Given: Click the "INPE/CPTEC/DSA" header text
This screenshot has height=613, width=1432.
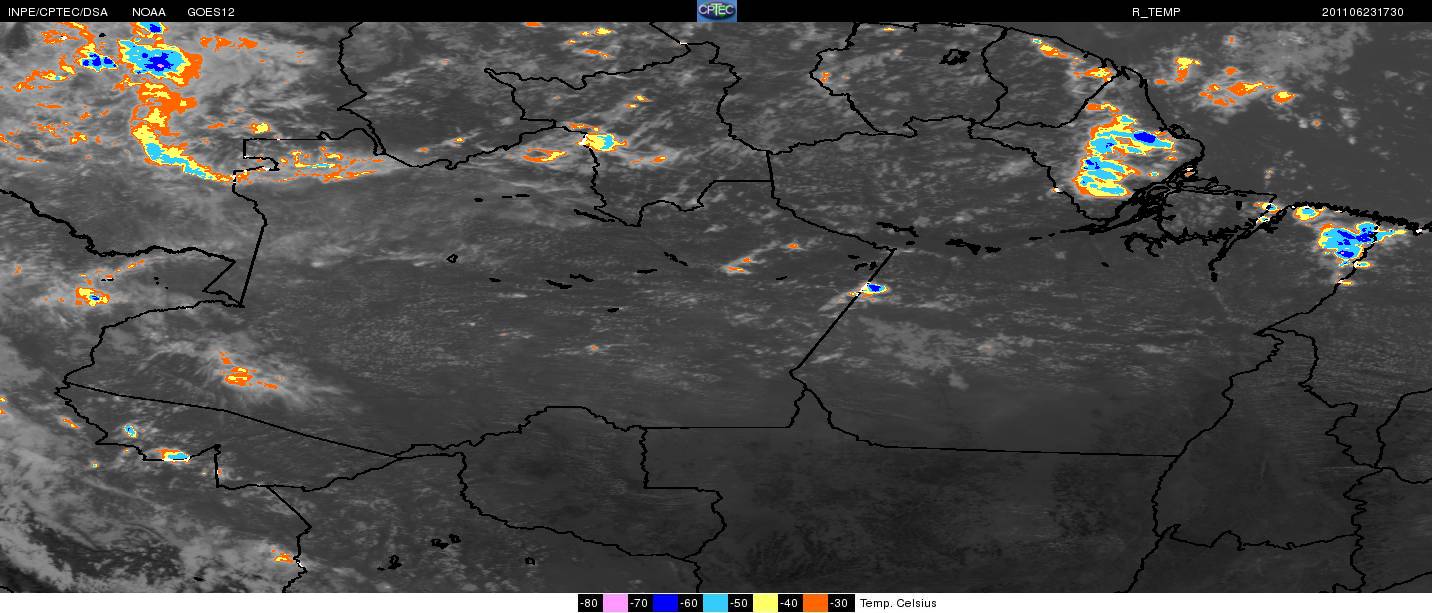Looking at the screenshot, I should point(57,12).
